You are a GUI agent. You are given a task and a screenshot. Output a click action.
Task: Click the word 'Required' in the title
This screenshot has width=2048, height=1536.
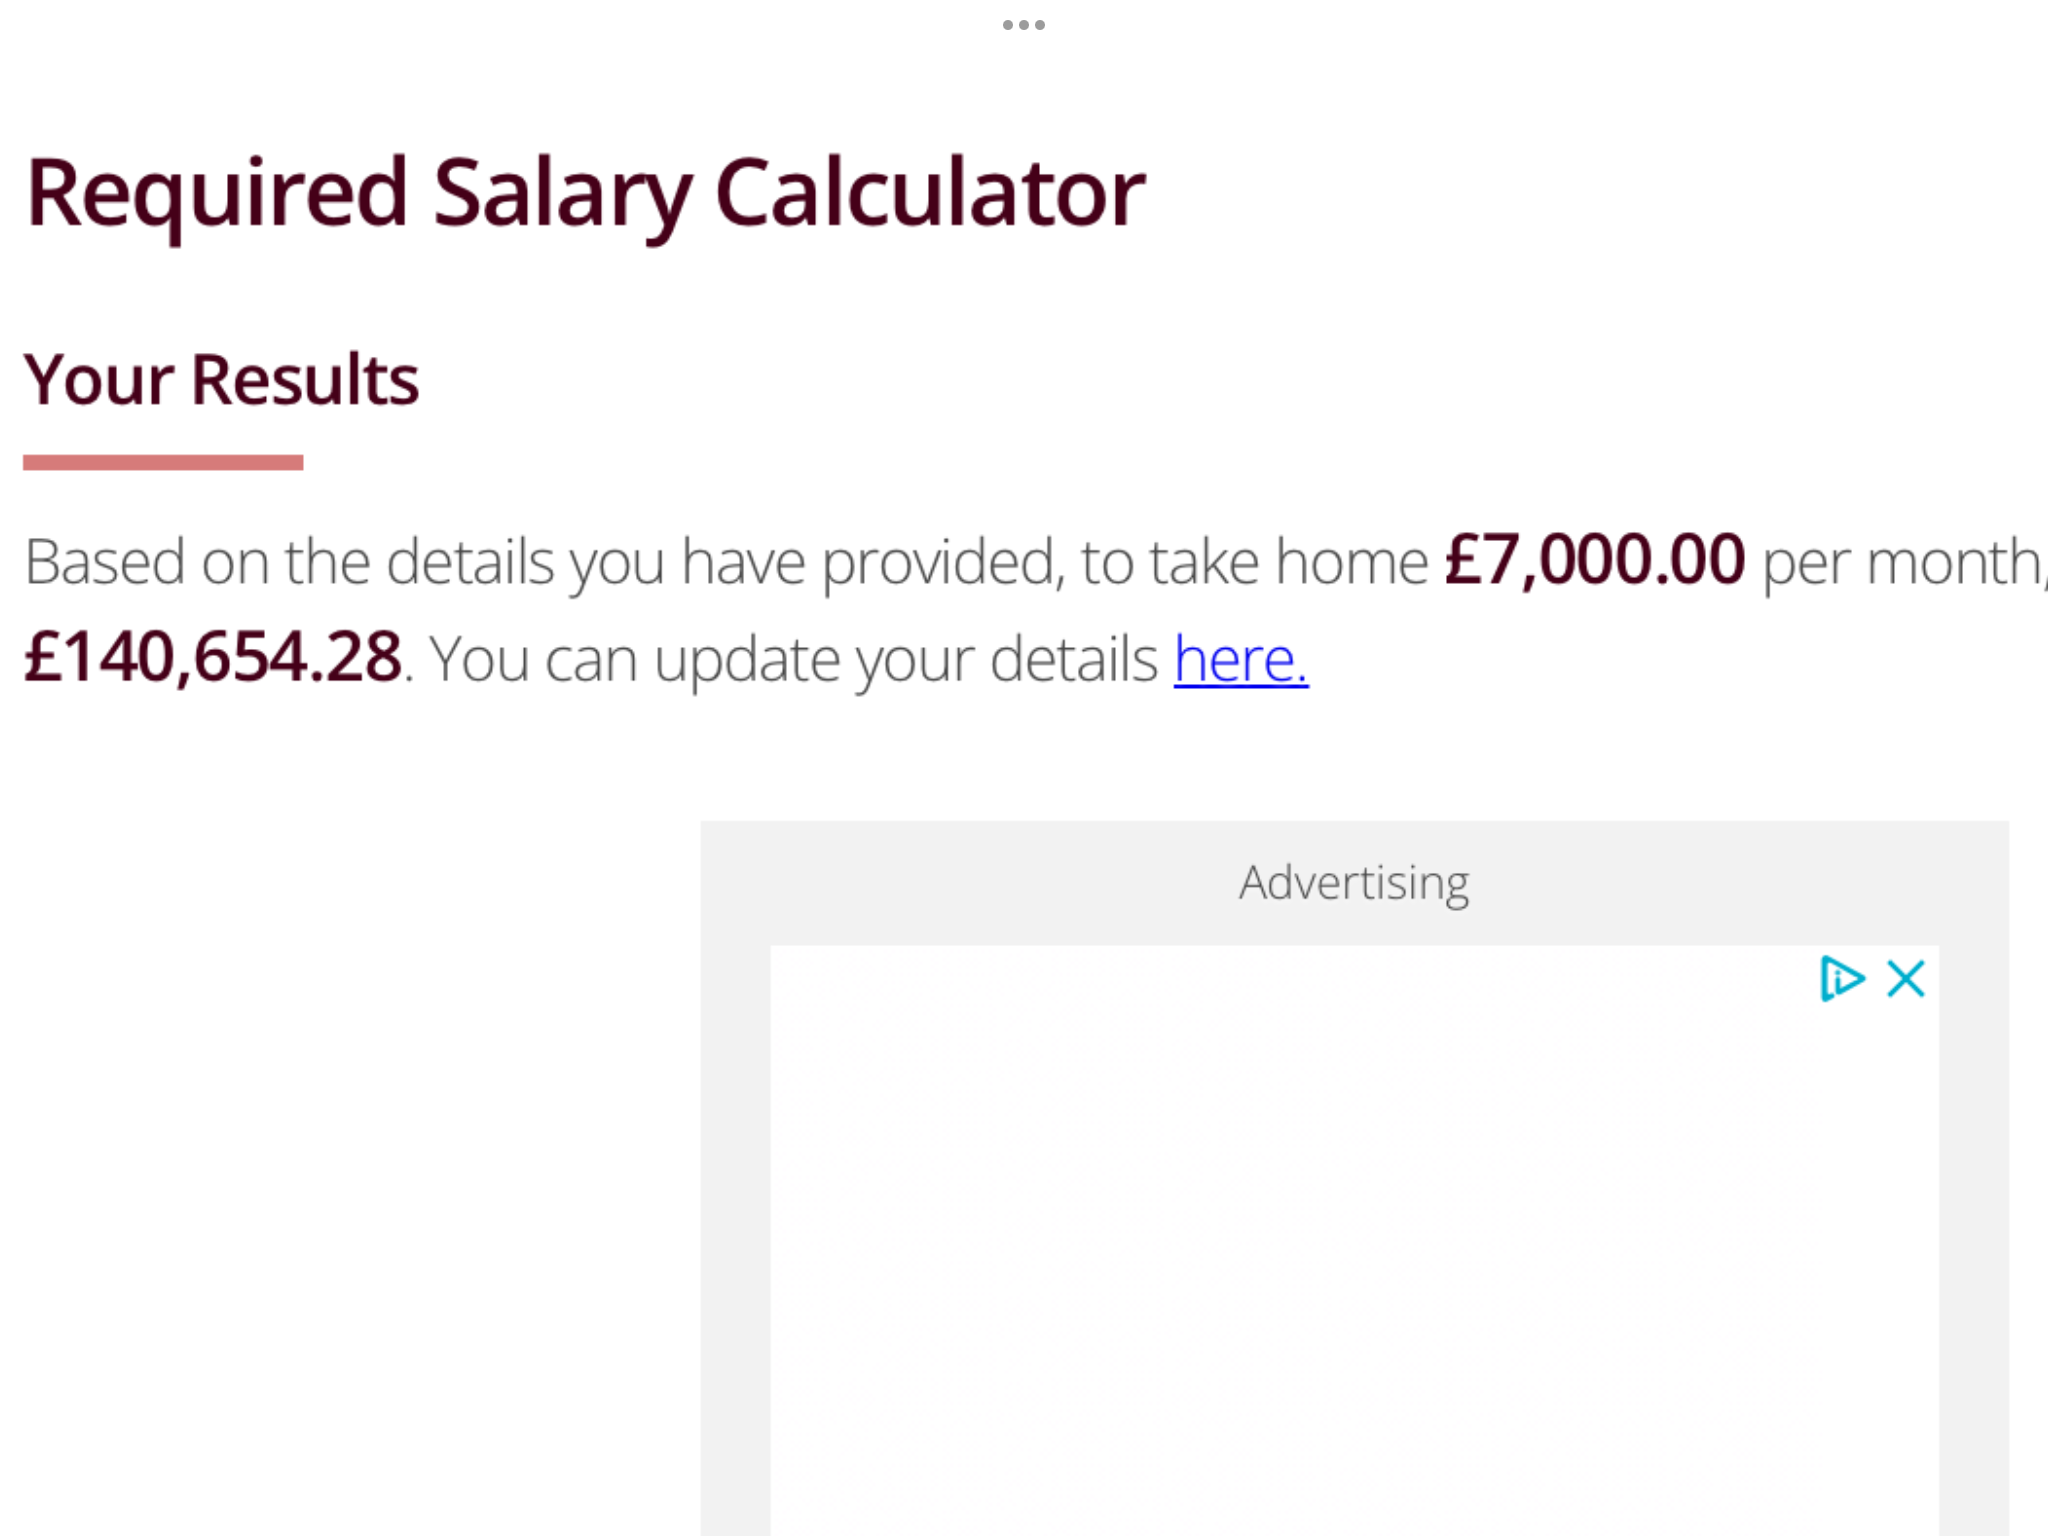pos(217,195)
